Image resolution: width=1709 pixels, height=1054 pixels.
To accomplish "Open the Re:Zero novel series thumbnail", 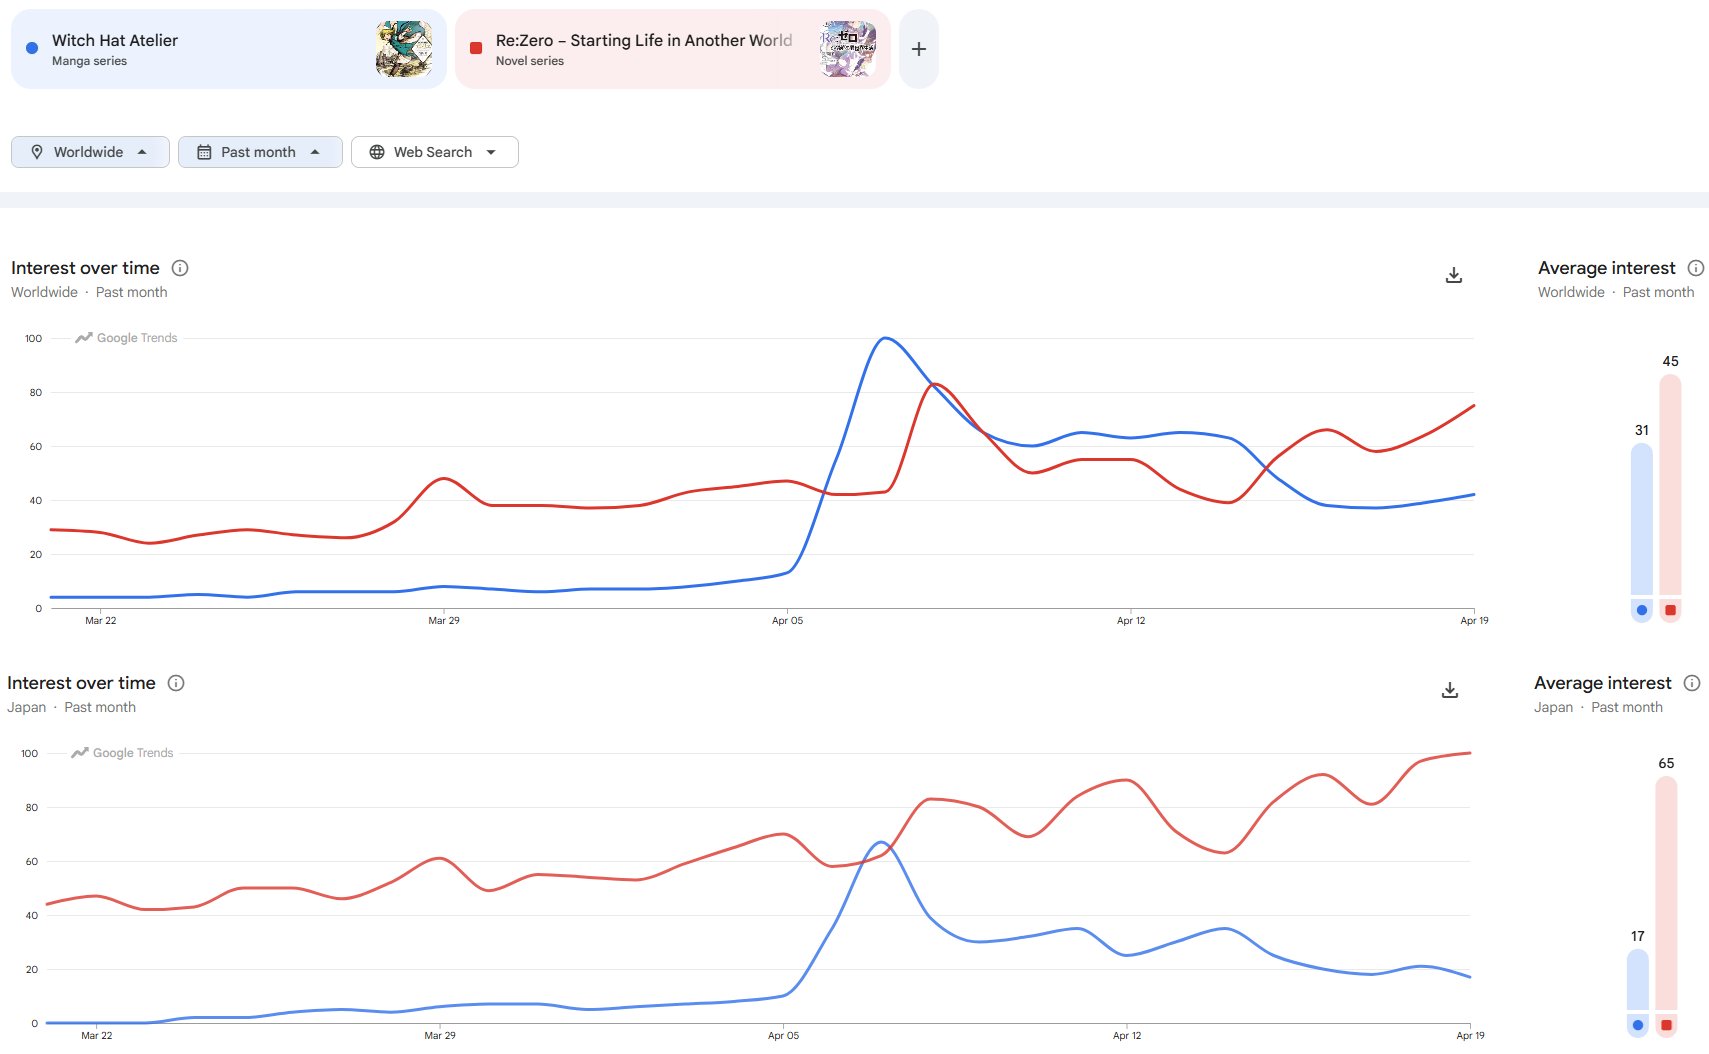I will tap(848, 49).
